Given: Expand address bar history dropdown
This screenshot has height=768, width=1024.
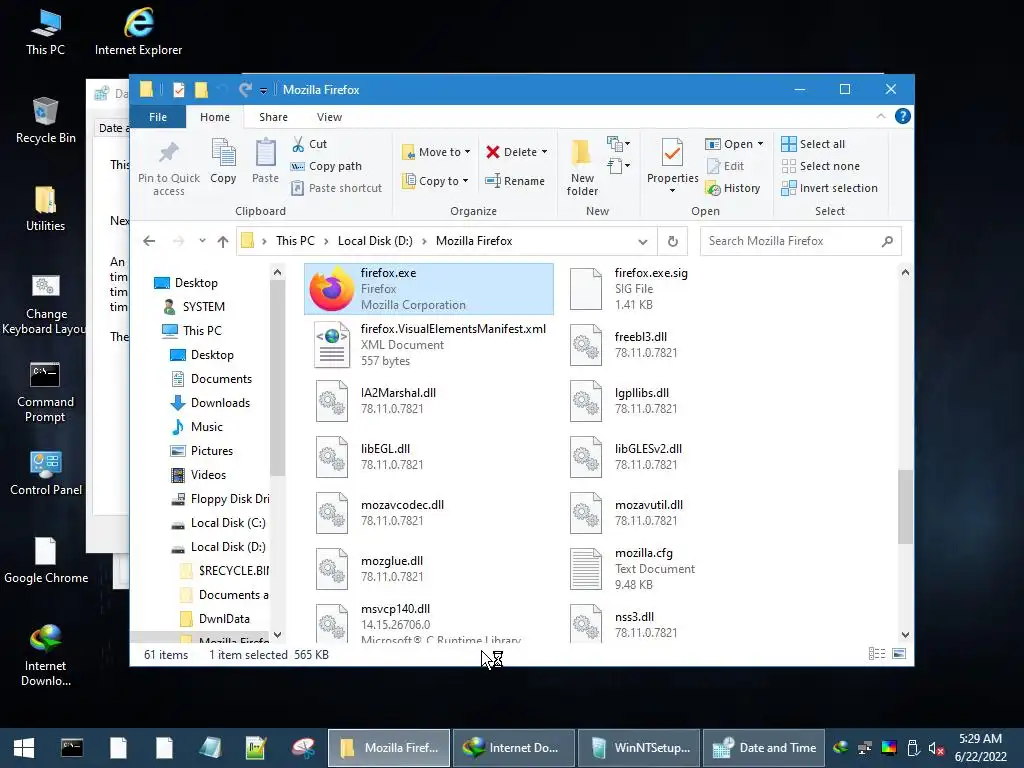Looking at the screenshot, I should pyautogui.click(x=643, y=242).
